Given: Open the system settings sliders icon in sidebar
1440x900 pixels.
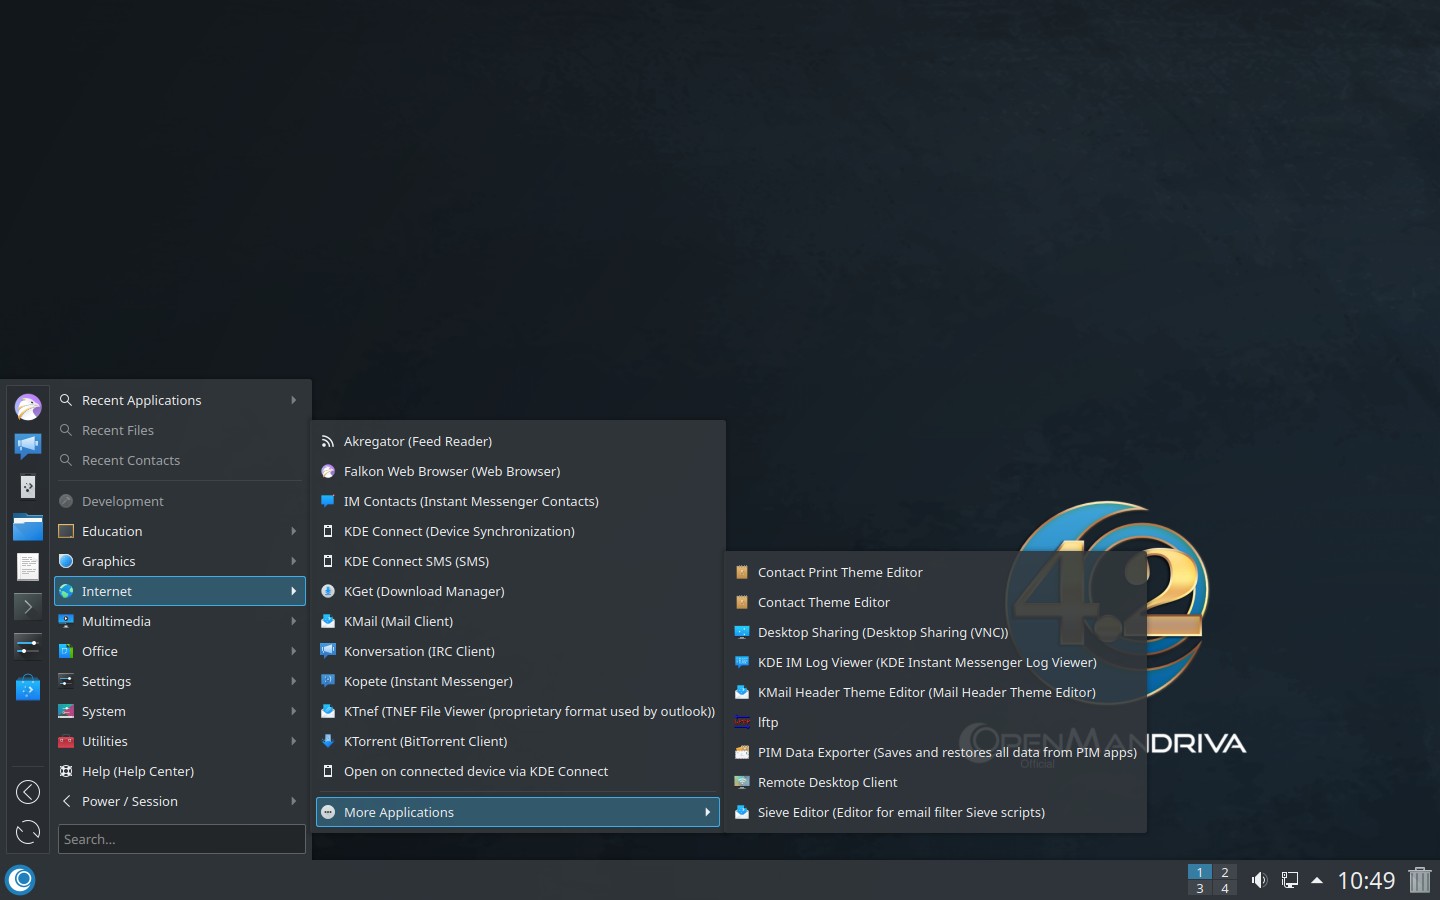Looking at the screenshot, I should pyautogui.click(x=28, y=646).
